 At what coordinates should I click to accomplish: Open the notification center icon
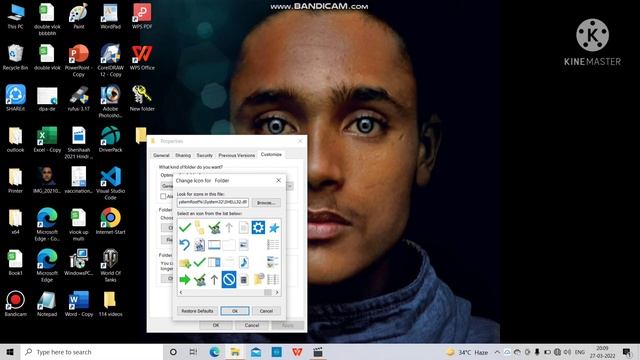click(627, 352)
